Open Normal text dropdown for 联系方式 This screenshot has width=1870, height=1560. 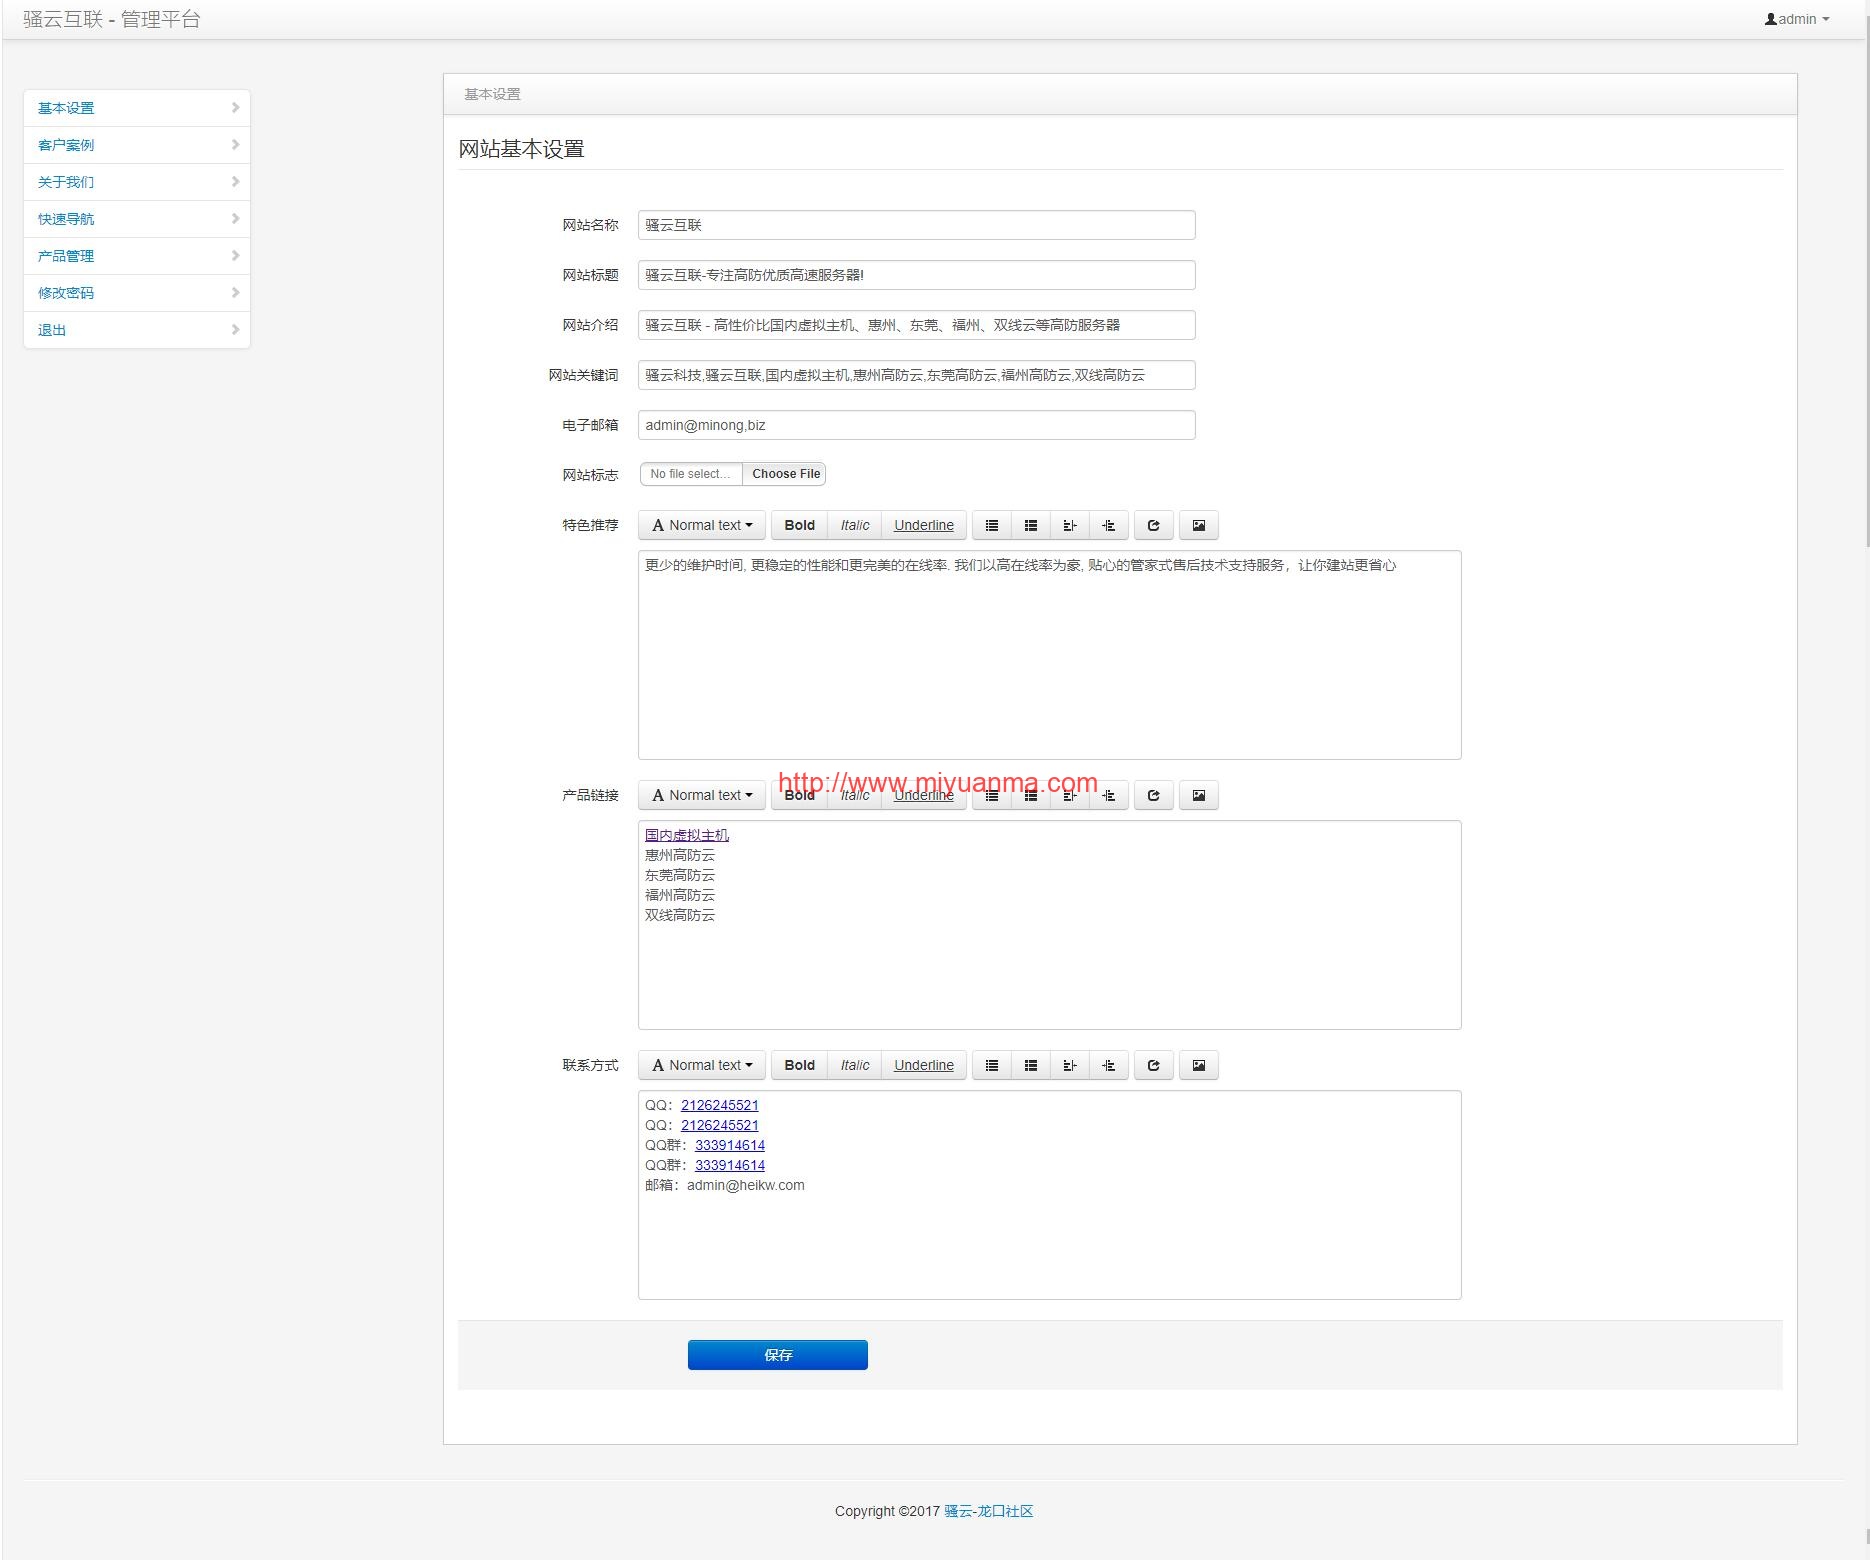point(702,1065)
